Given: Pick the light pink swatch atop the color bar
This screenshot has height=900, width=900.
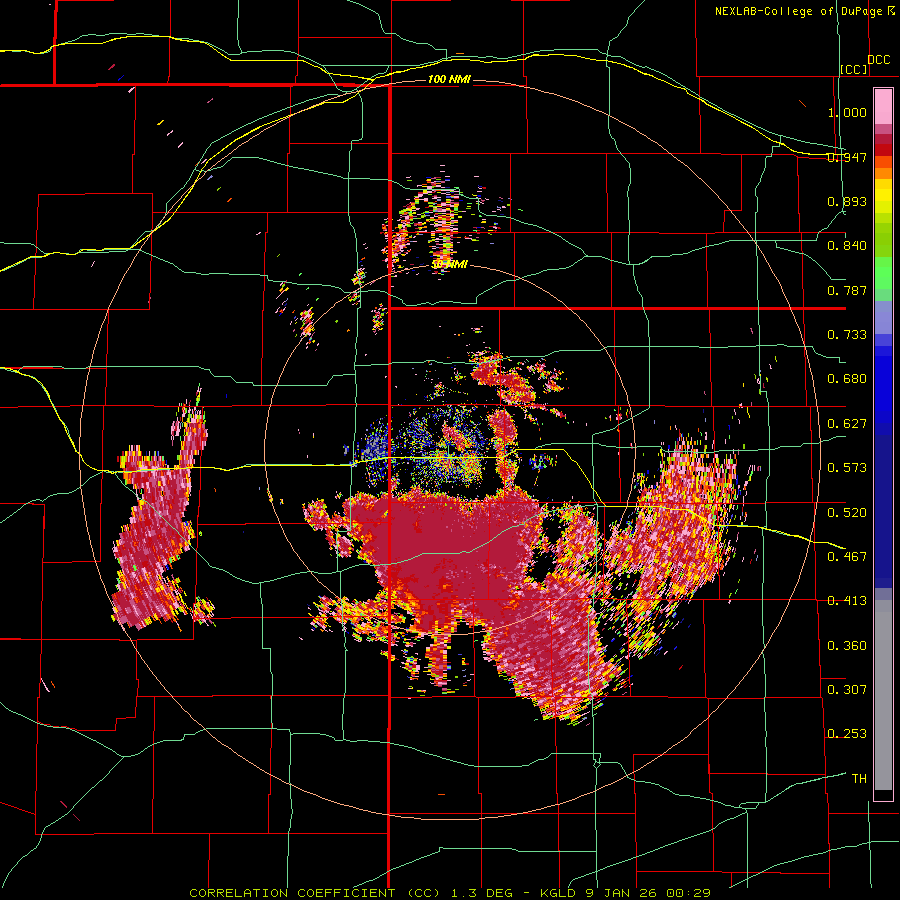Looking at the screenshot, I should [x=883, y=107].
